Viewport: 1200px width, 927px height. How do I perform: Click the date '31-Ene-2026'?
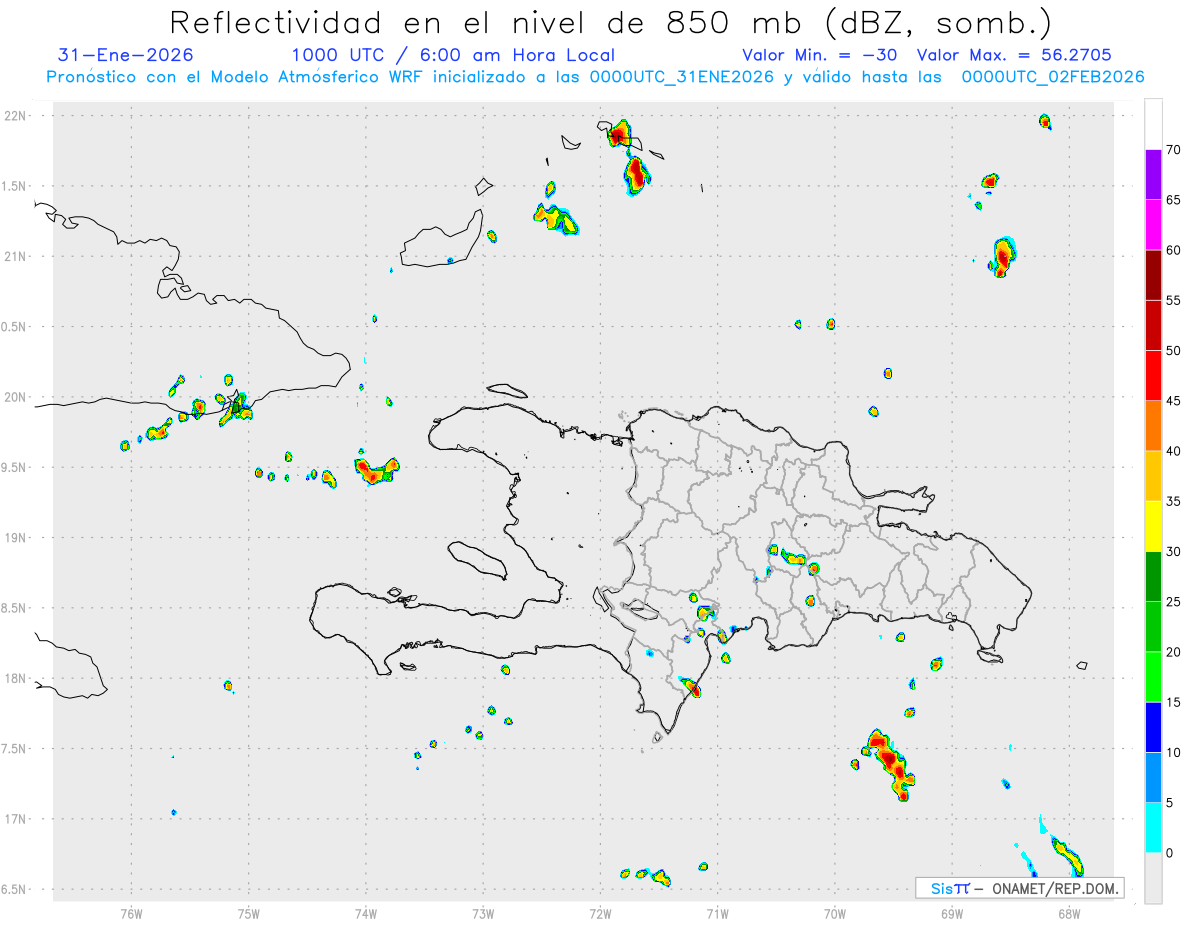click(126, 55)
